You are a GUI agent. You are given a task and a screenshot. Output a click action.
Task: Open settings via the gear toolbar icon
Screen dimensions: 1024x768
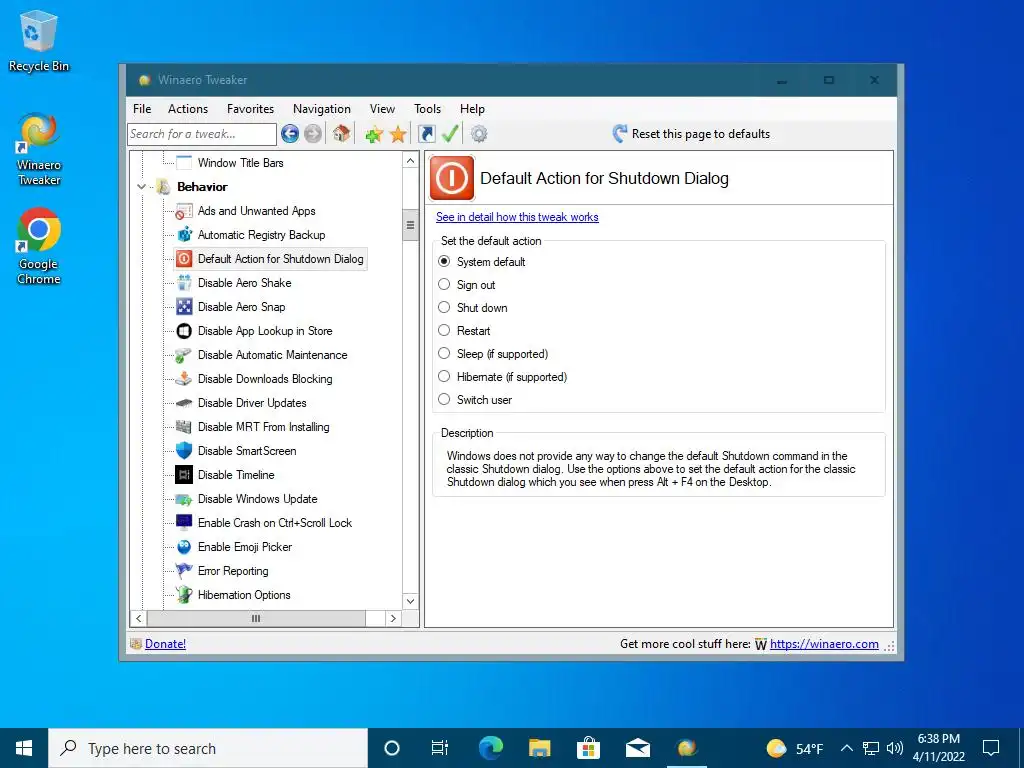point(479,134)
